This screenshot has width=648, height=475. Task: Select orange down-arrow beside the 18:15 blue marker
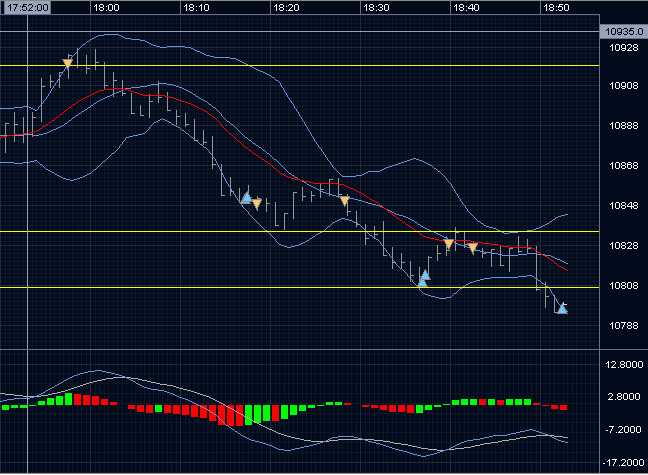point(257,204)
